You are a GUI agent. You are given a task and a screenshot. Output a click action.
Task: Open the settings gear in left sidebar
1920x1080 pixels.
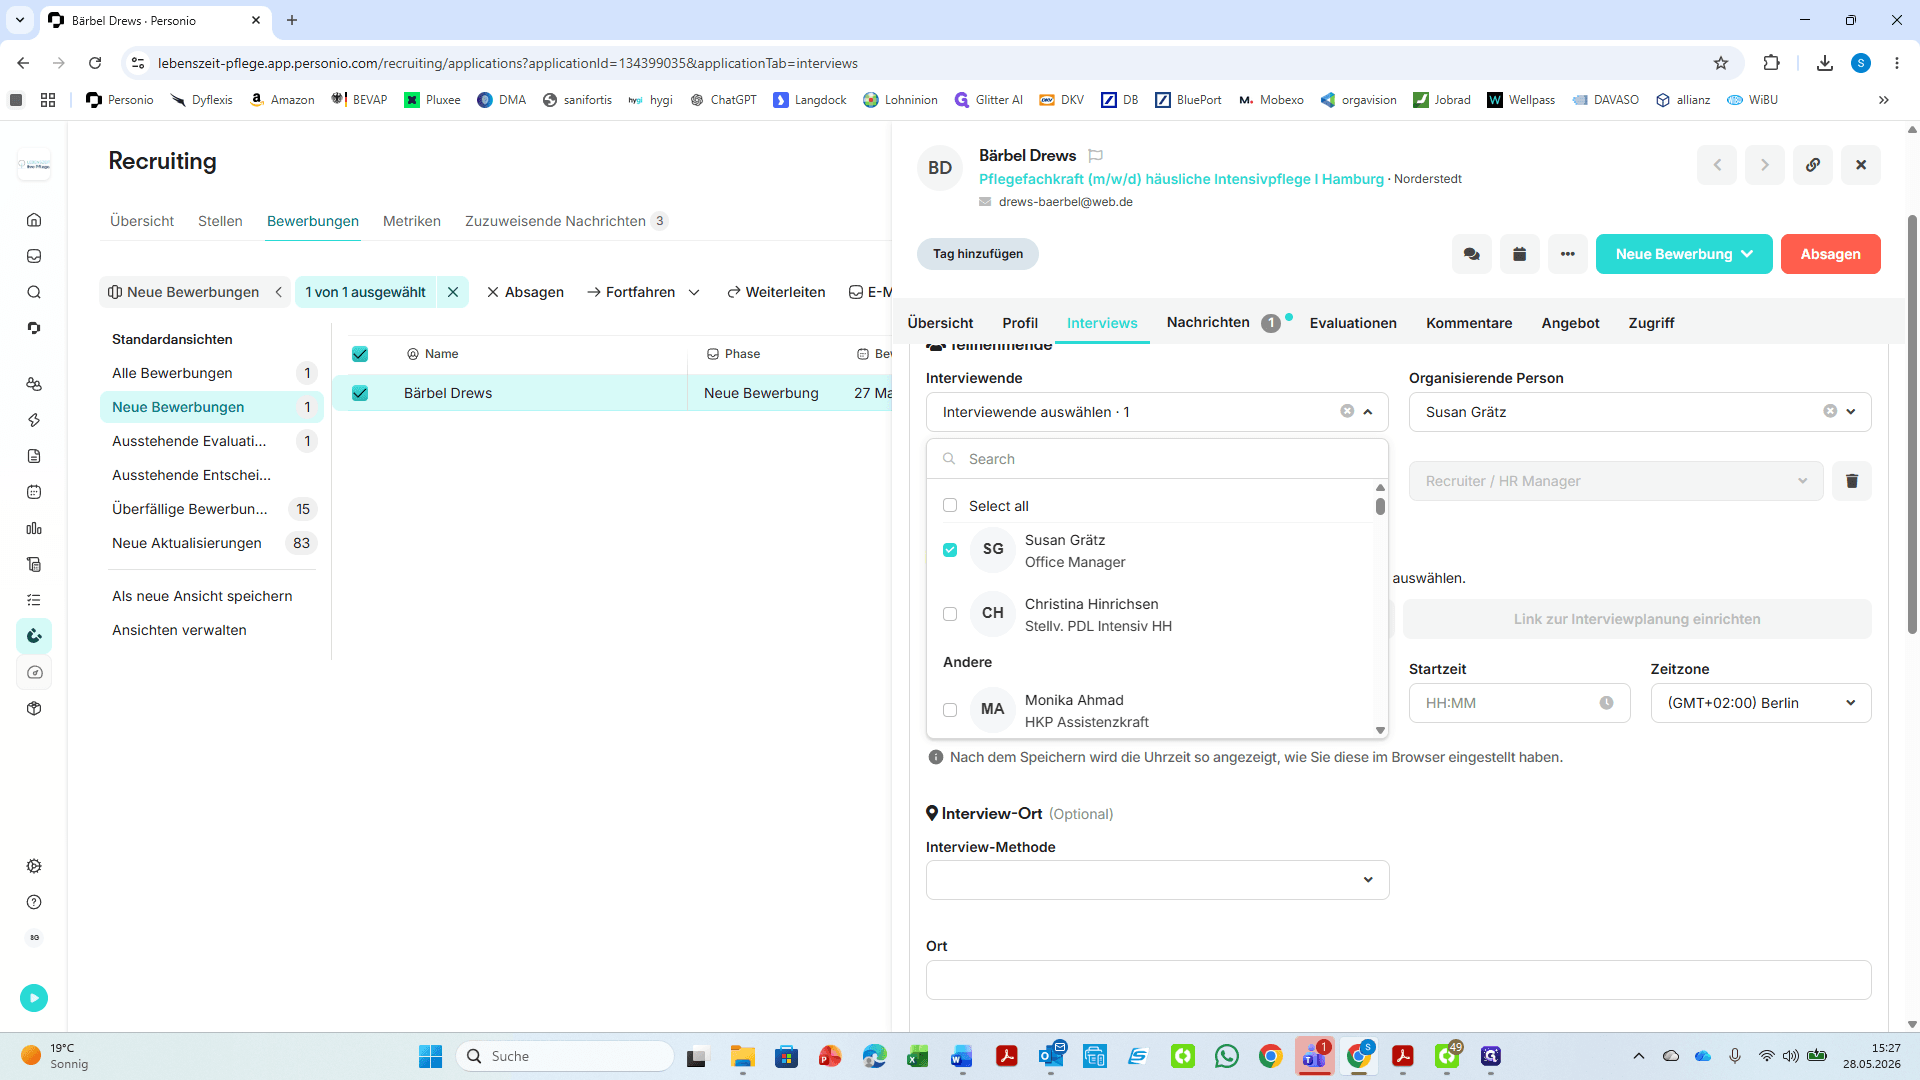coord(34,866)
